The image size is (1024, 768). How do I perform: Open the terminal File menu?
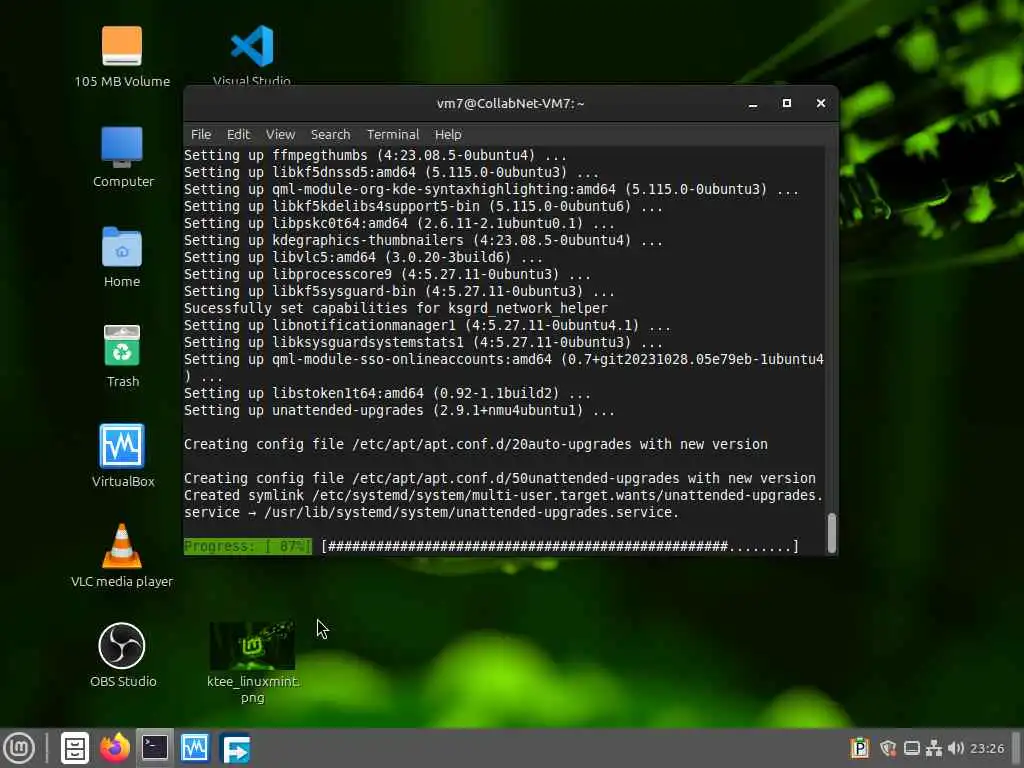point(201,135)
